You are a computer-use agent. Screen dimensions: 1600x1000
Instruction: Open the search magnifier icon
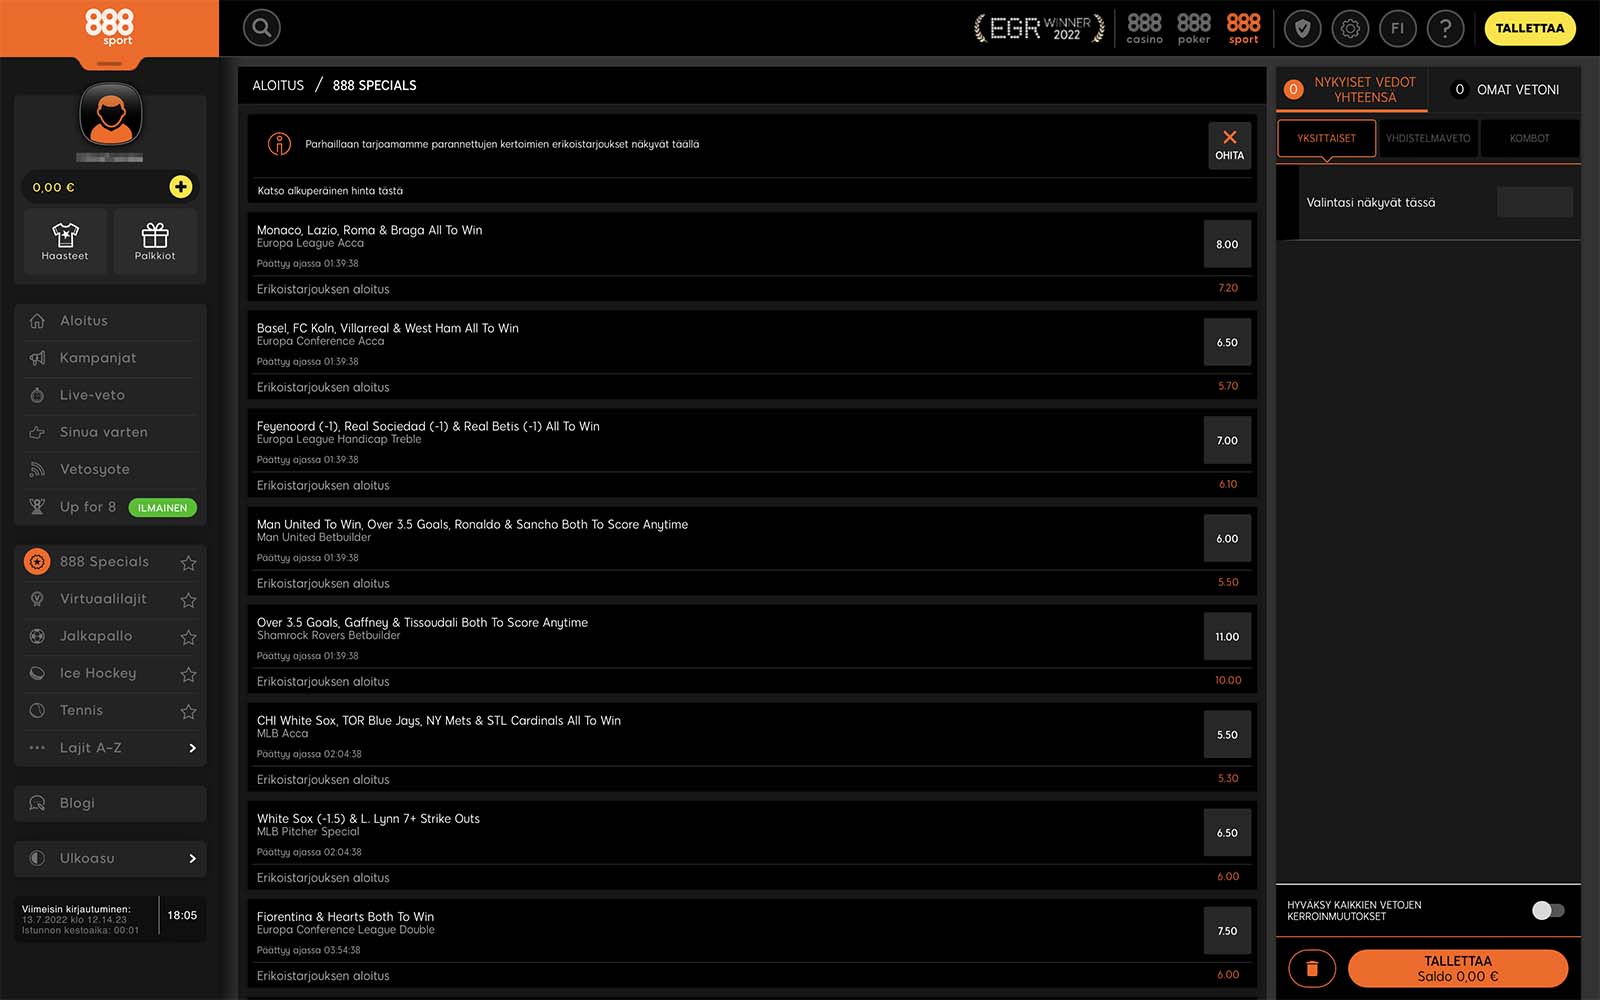262,28
